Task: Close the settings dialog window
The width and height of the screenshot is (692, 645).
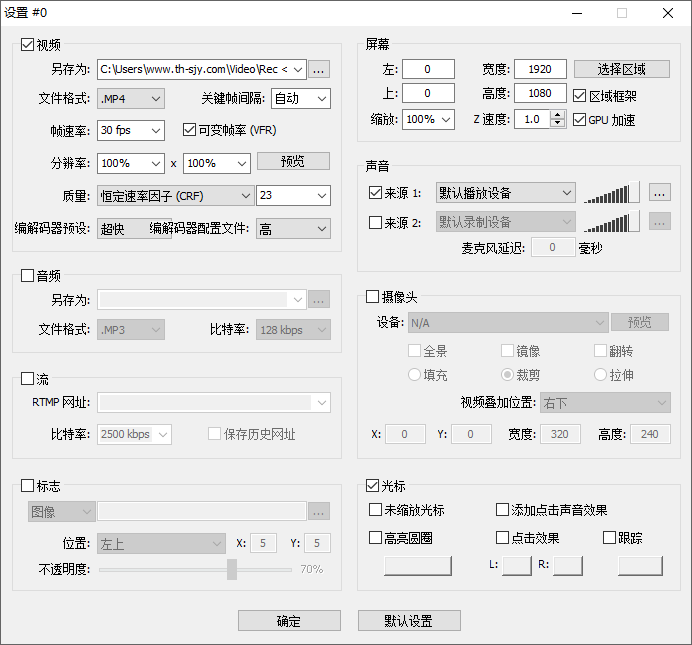Action: pyautogui.click(x=668, y=13)
